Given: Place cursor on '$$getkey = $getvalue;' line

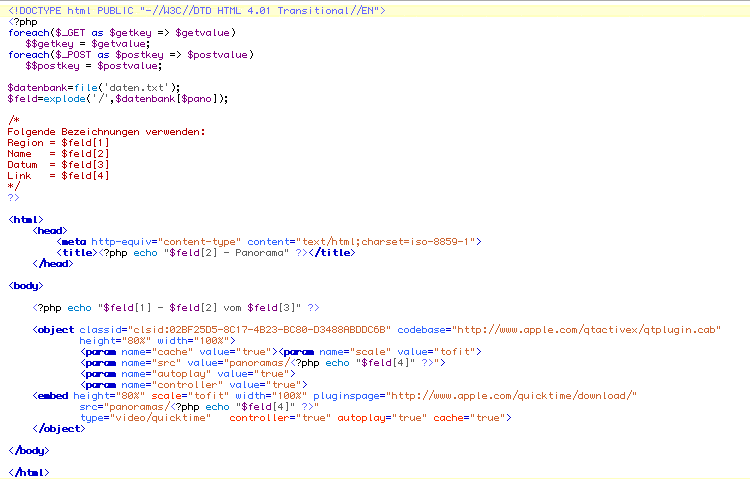Looking at the screenshot, I should tap(88, 44).
